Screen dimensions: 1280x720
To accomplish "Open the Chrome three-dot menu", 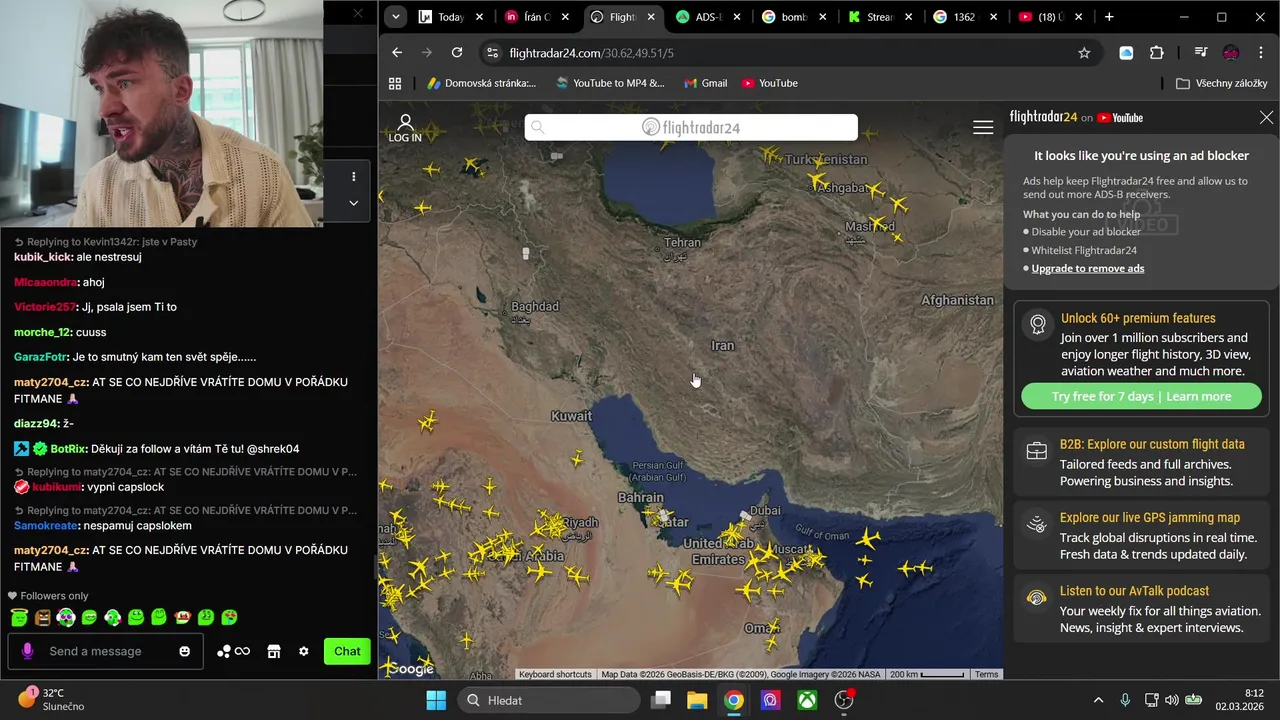I will [x=1260, y=53].
